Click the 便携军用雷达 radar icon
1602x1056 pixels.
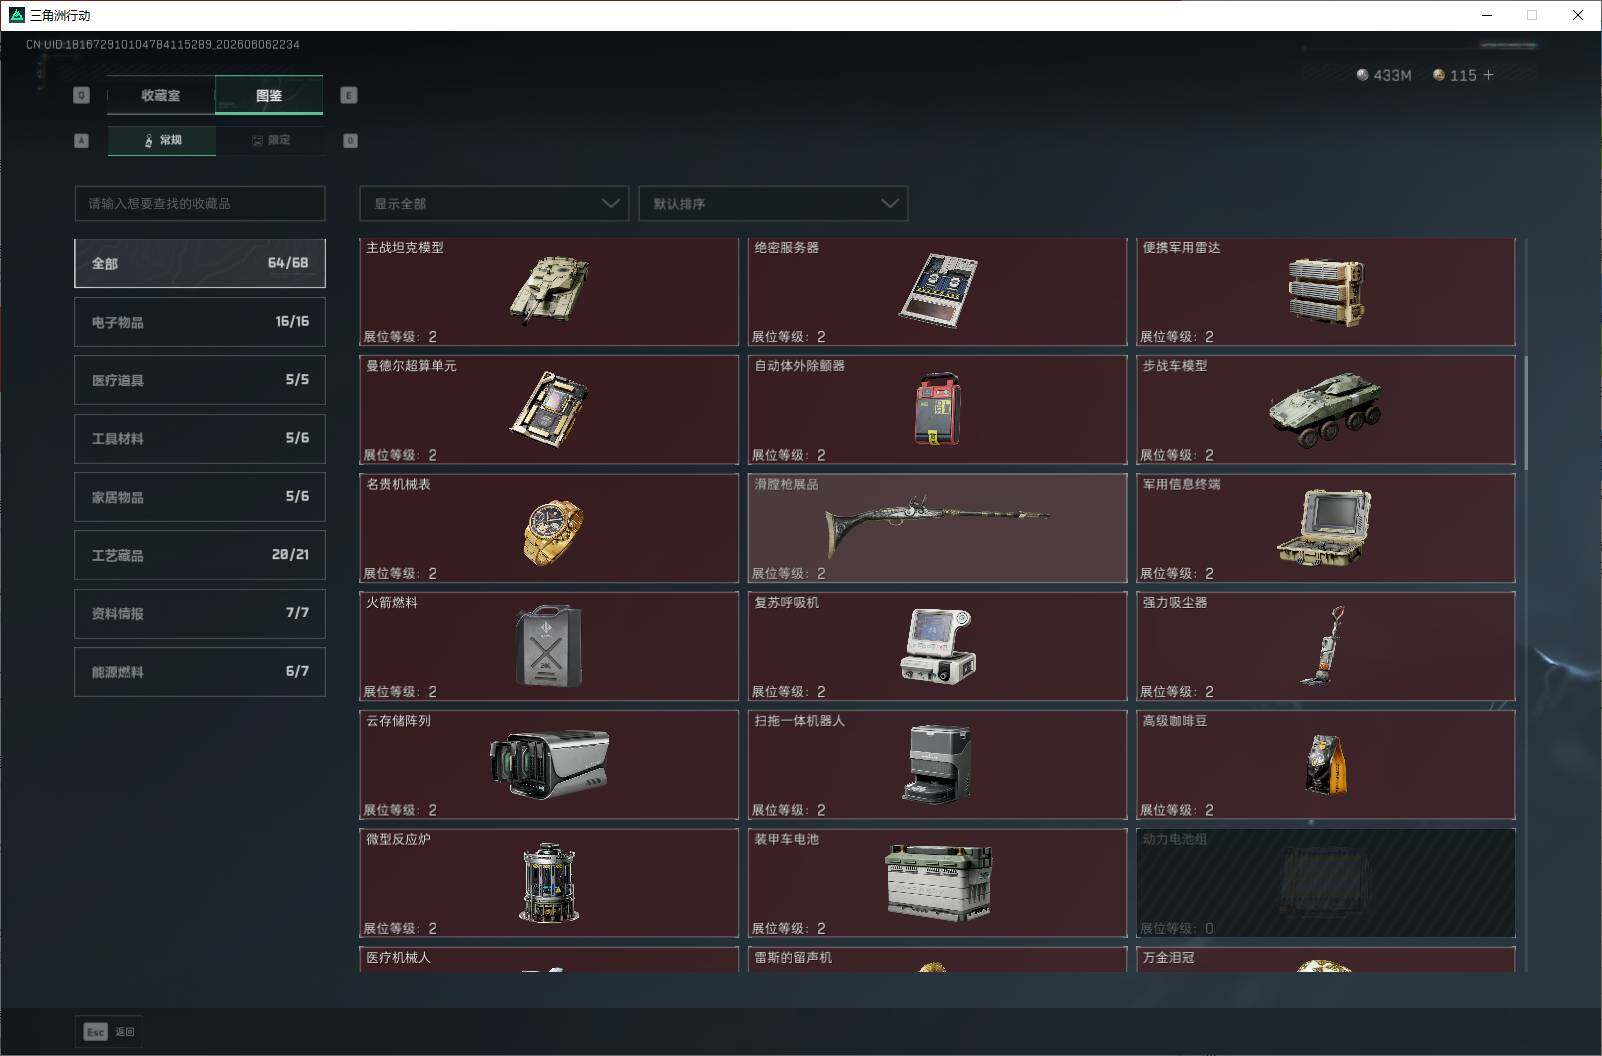[x=1326, y=292]
